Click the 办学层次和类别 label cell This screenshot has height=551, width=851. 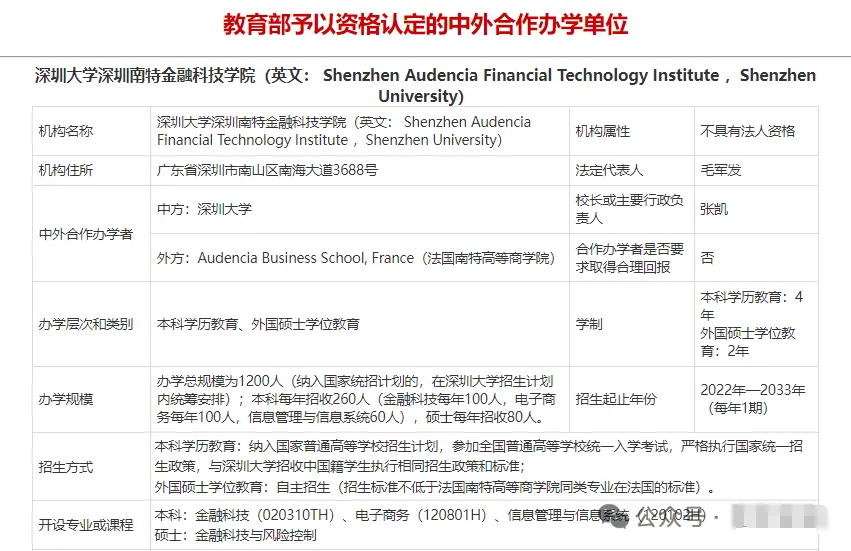point(91,324)
